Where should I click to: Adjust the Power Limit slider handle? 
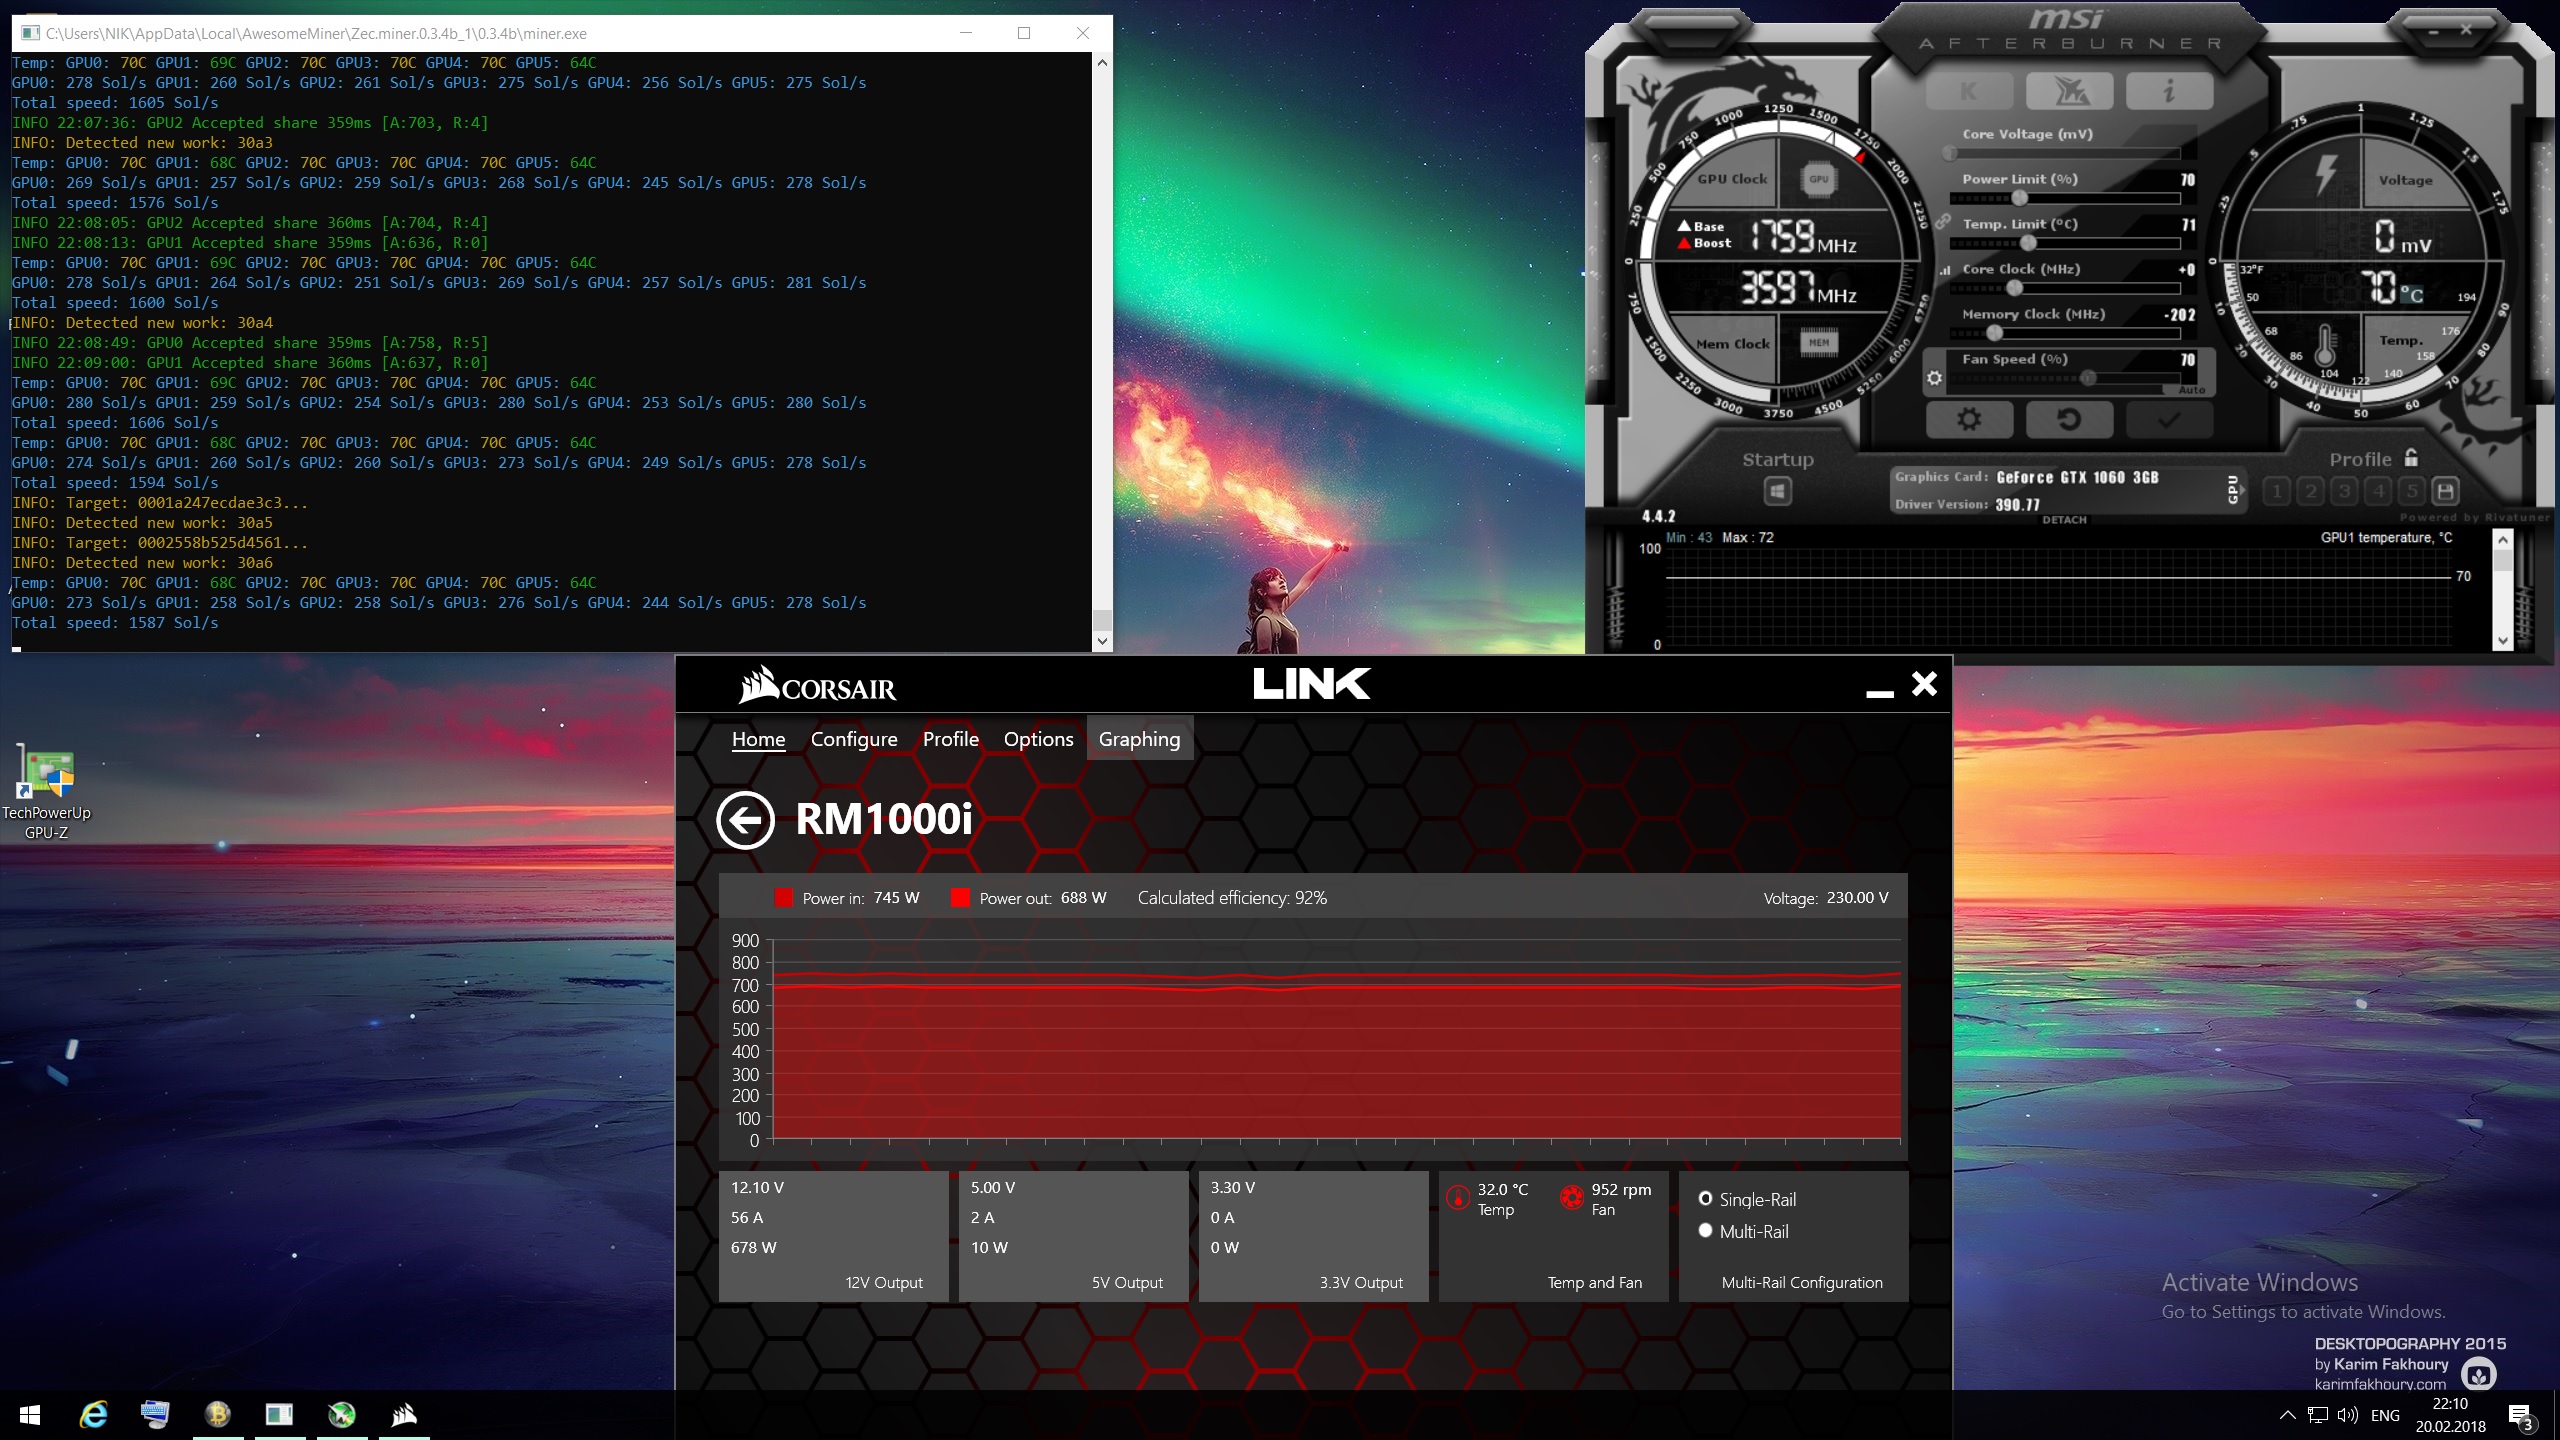pos(2019,198)
